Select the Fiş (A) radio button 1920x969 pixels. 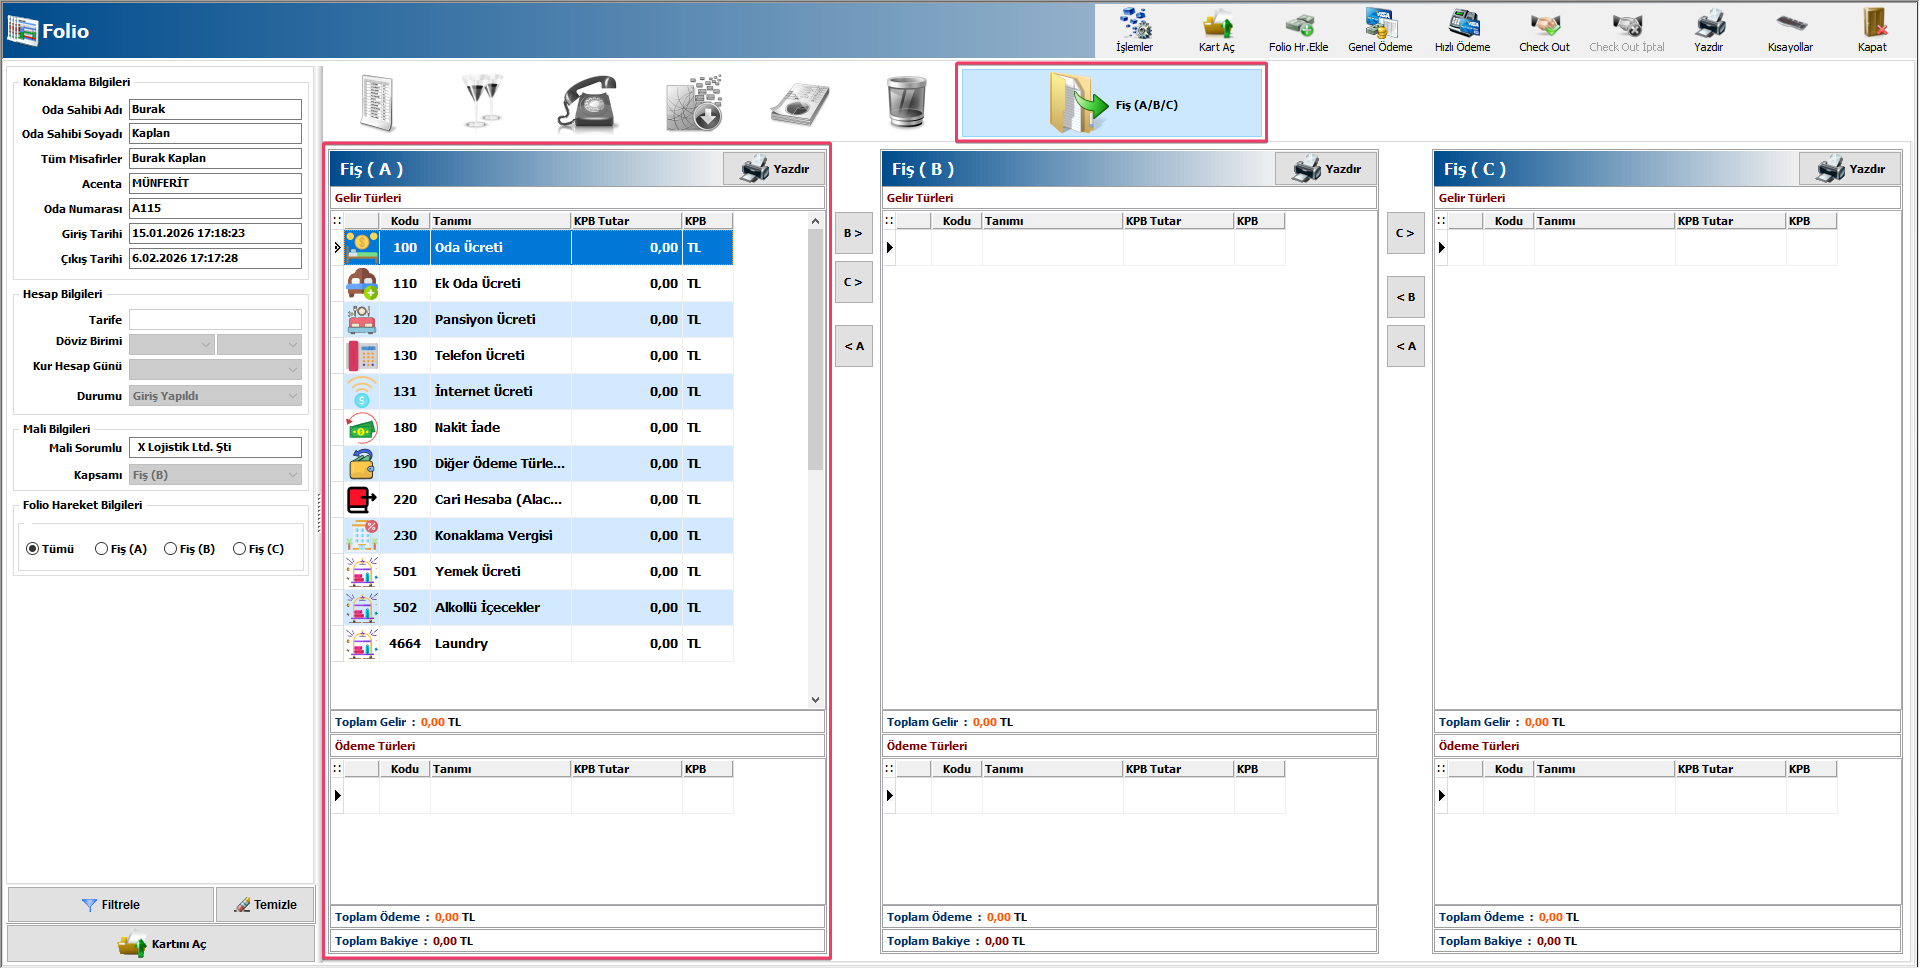point(102,549)
